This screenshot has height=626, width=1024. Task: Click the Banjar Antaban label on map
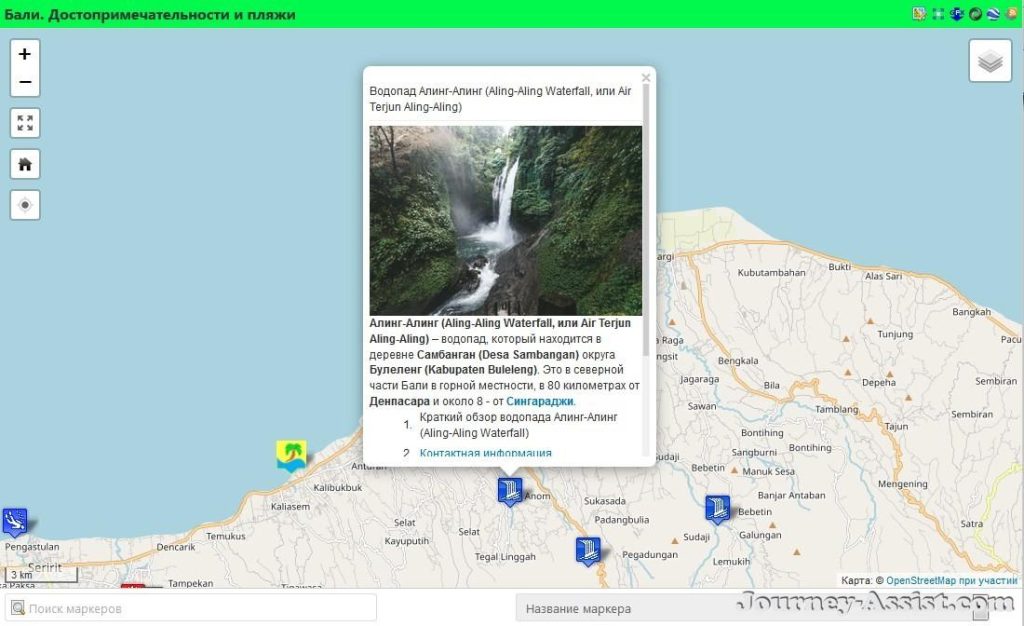[x=792, y=495]
